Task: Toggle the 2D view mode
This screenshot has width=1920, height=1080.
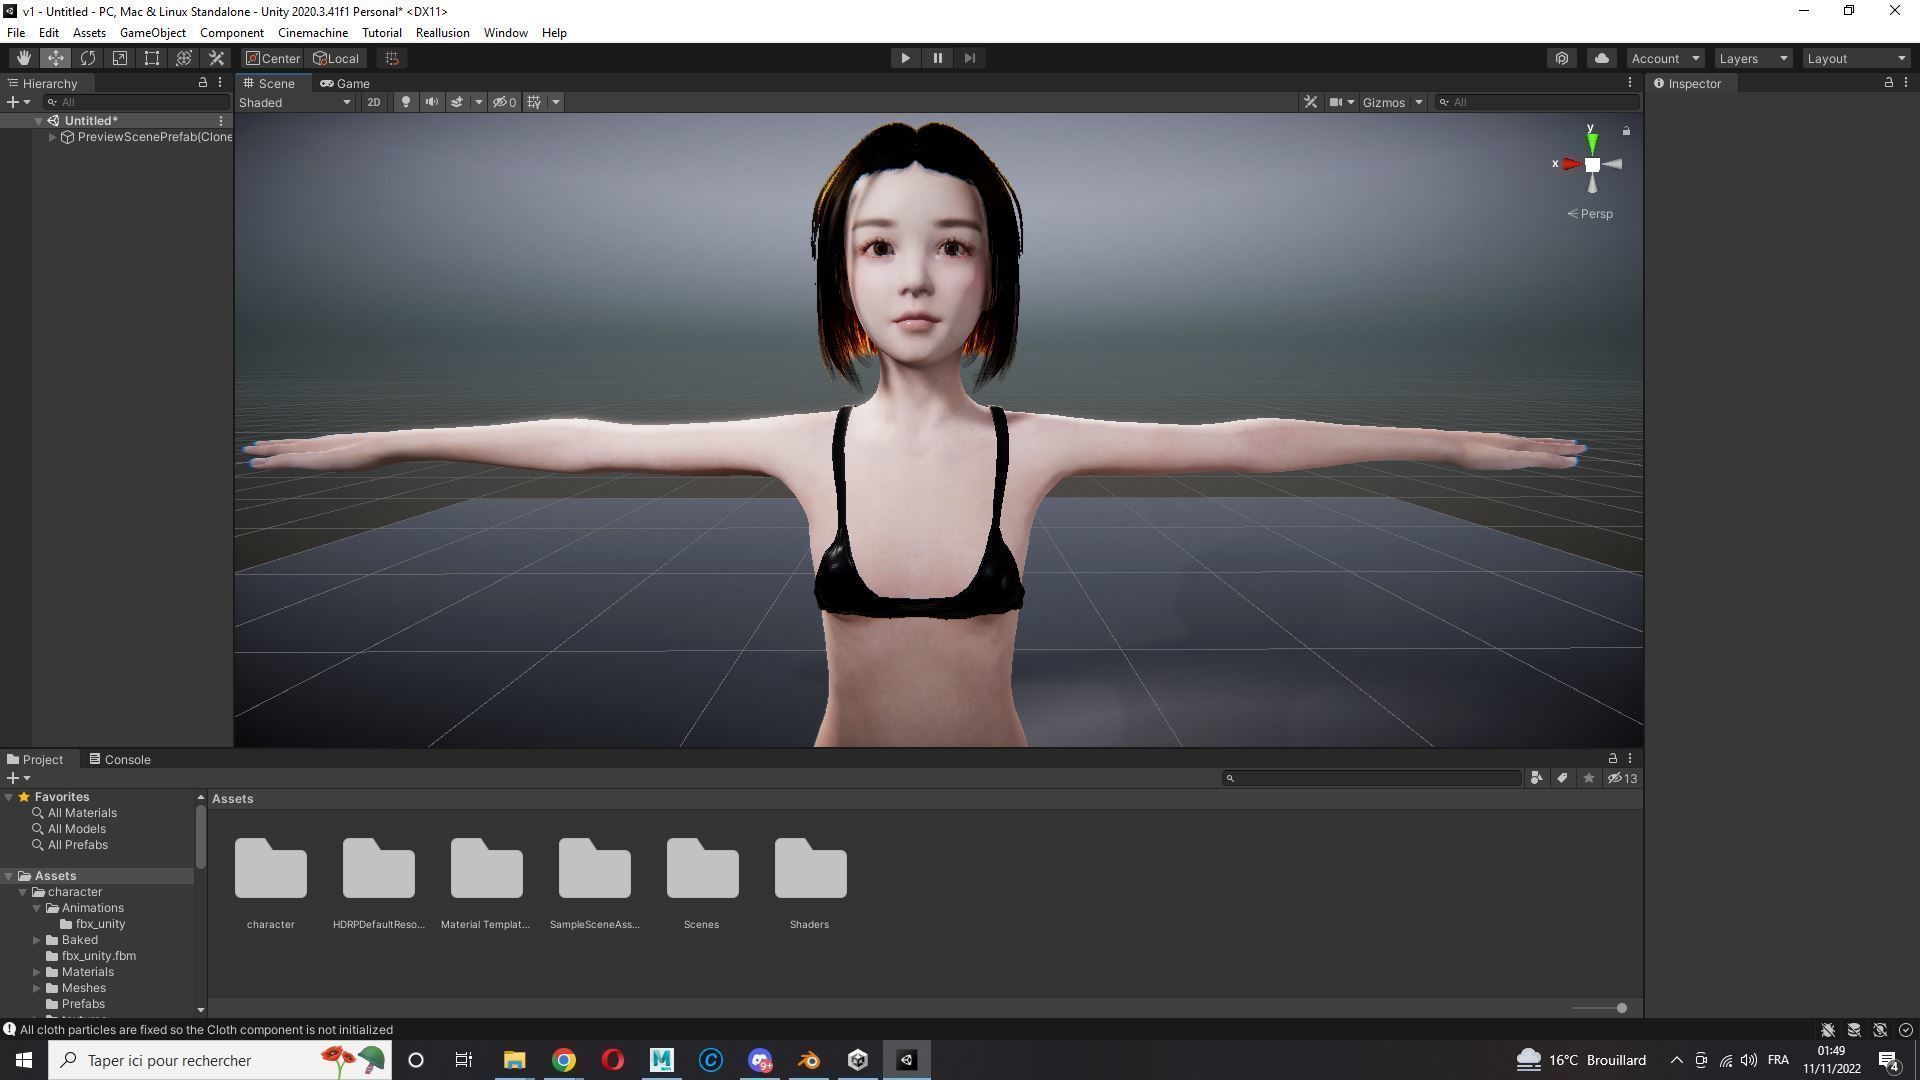Action: pyautogui.click(x=373, y=101)
